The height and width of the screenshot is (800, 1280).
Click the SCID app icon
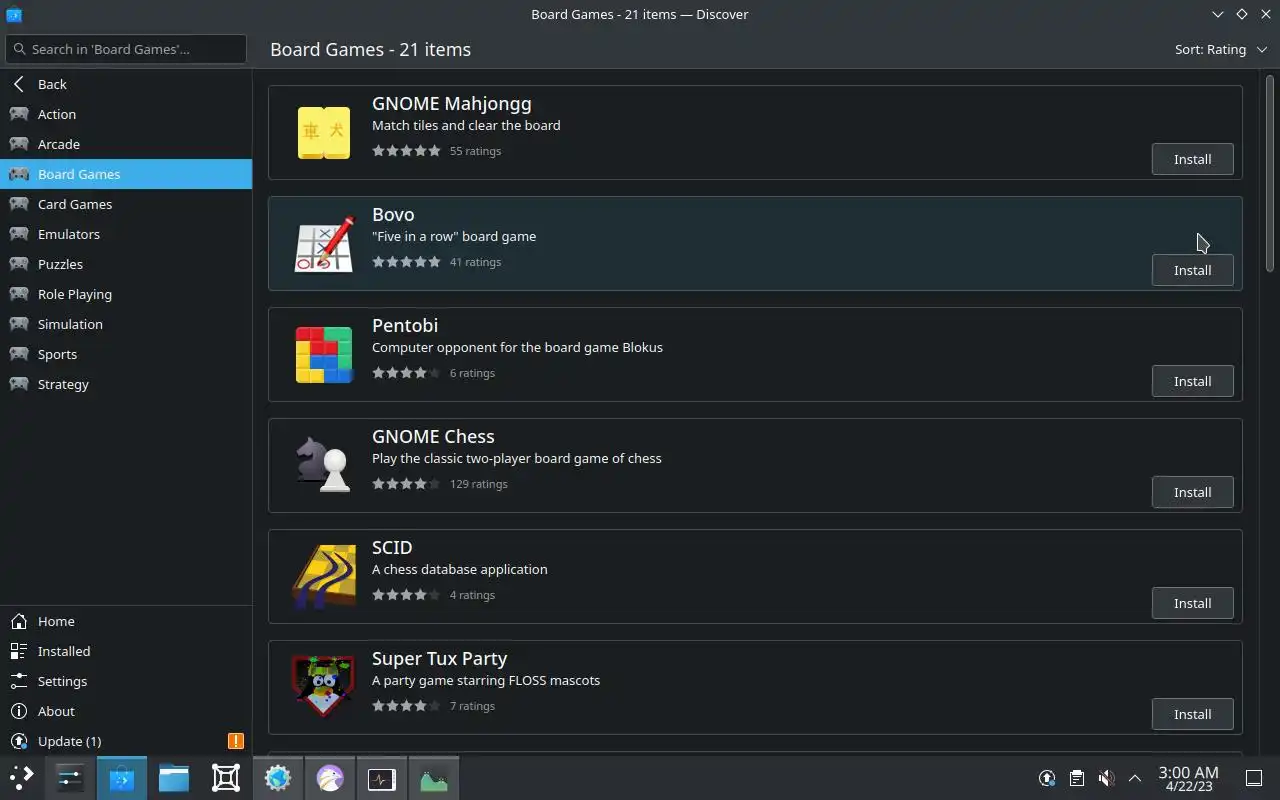(x=324, y=577)
